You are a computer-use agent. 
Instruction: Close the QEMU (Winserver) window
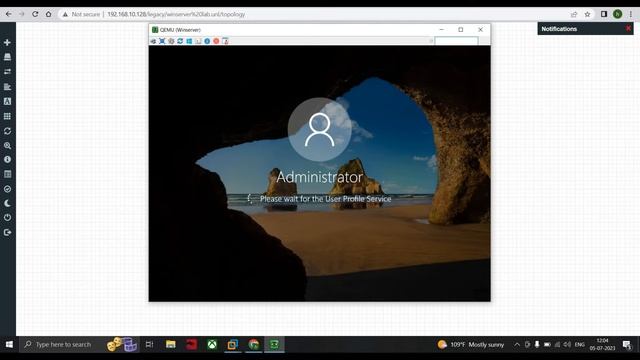[x=480, y=30]
